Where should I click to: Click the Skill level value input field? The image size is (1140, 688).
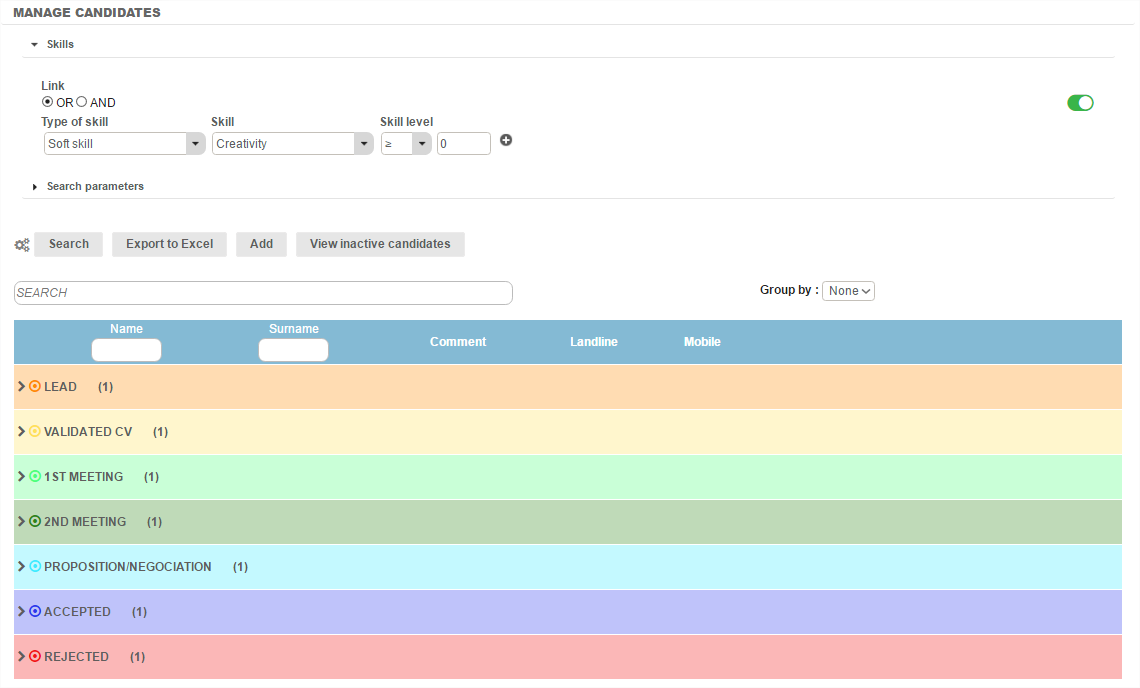point(463,144)
